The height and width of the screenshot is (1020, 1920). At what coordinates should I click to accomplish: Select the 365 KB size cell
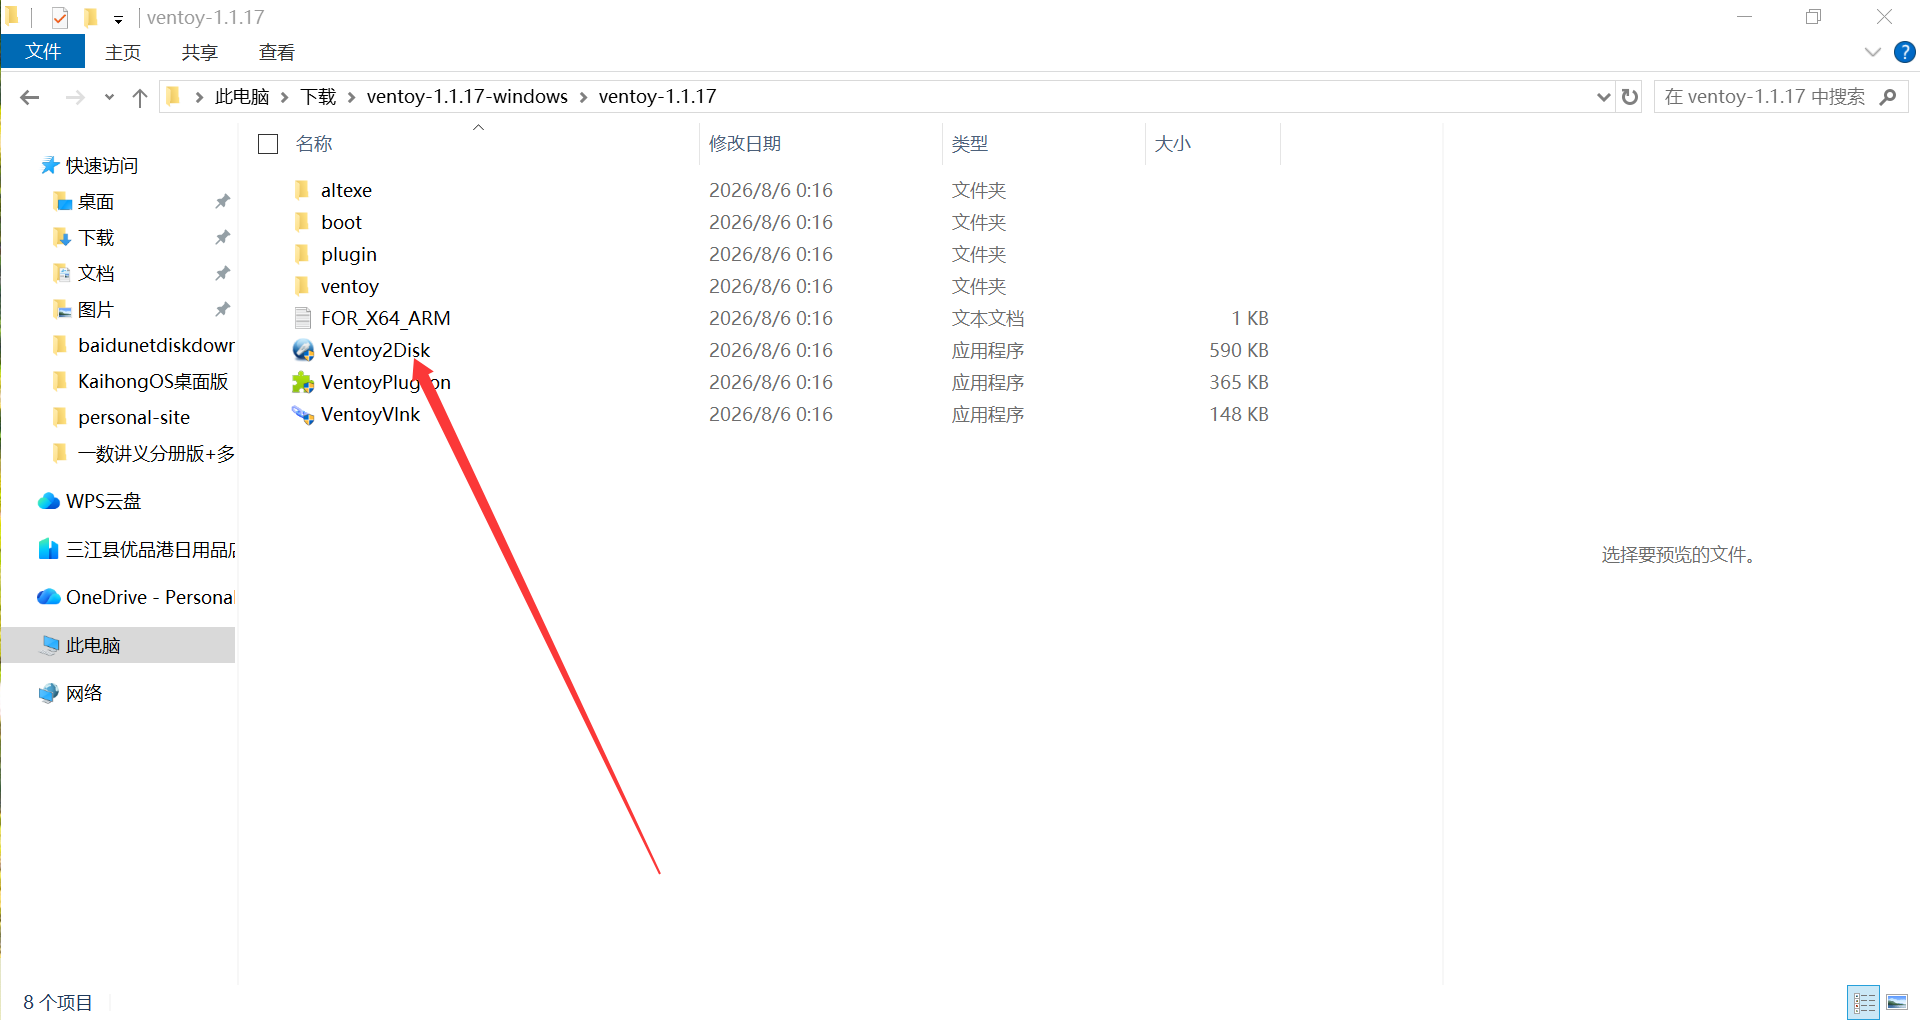1239,382
